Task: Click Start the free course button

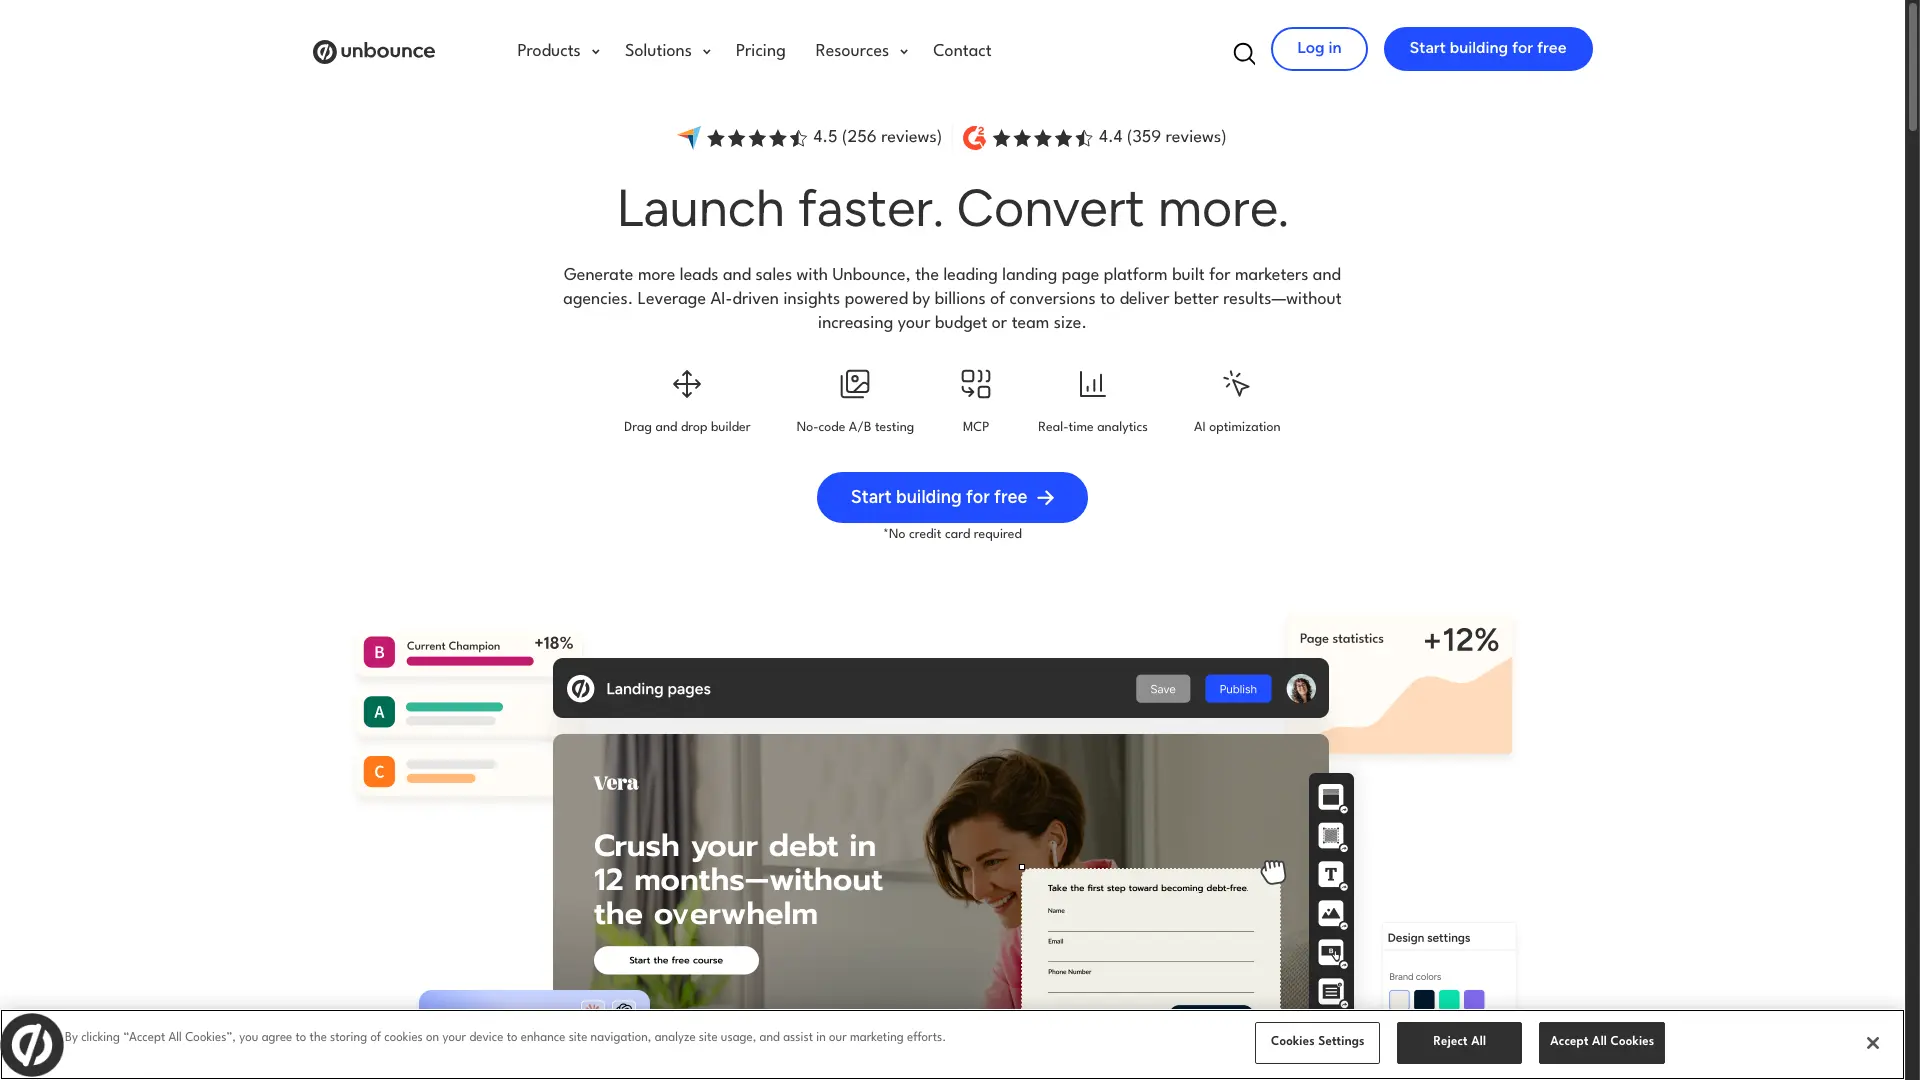Action: point(676,960)
